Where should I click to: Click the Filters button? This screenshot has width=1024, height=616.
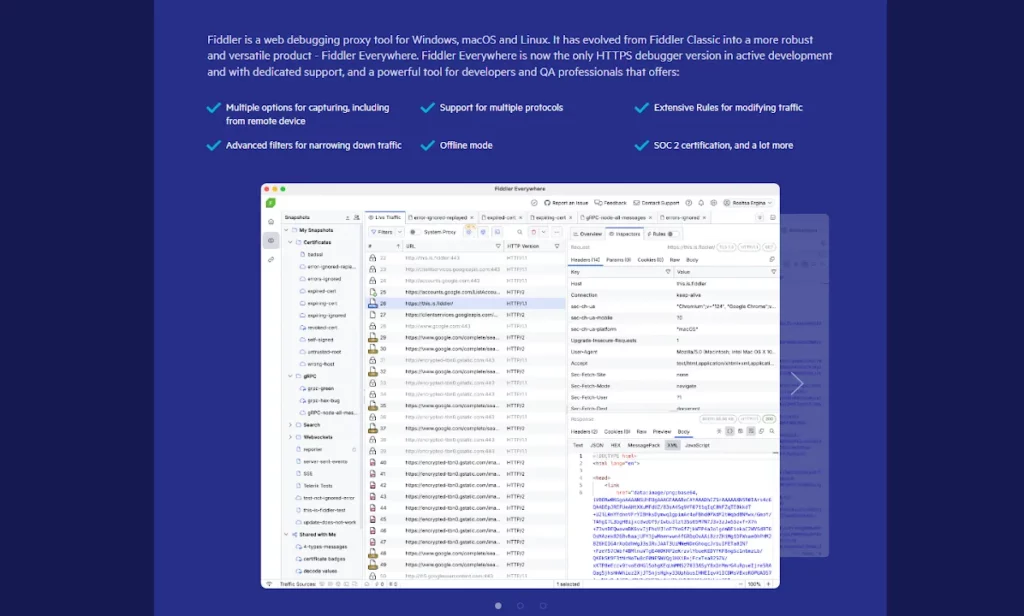click(382, 232)
